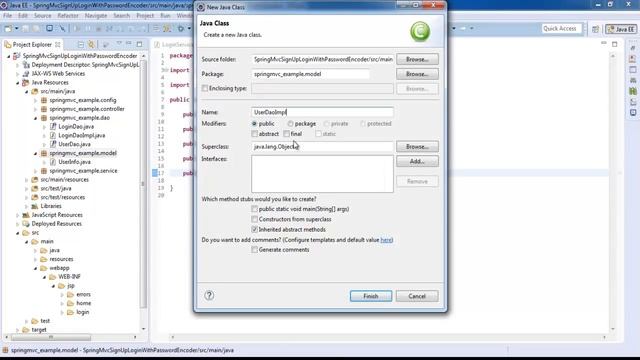Maximize the Project Explorer panel
This screenshot has width=640, height=360.
pyautogui.click(x=140, y=44)
